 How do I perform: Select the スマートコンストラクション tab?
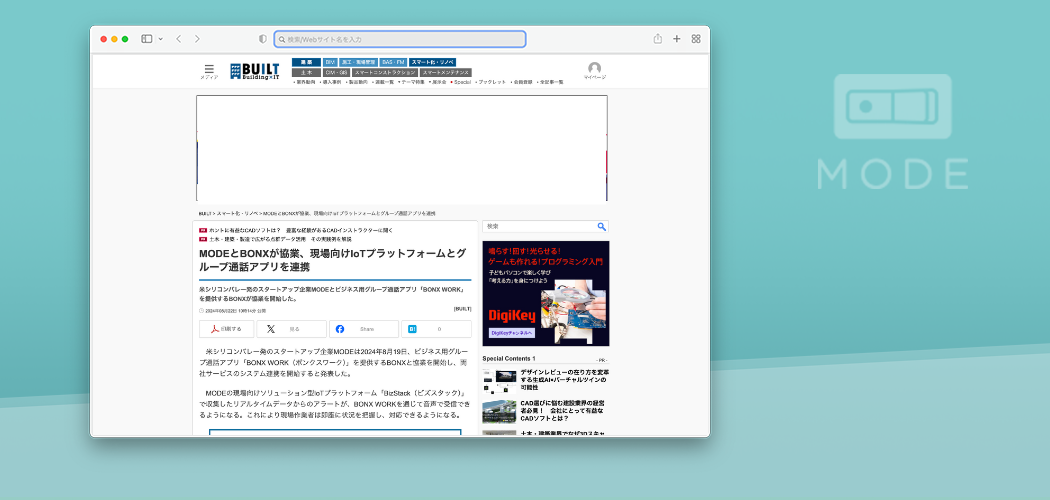coord(385,72)
